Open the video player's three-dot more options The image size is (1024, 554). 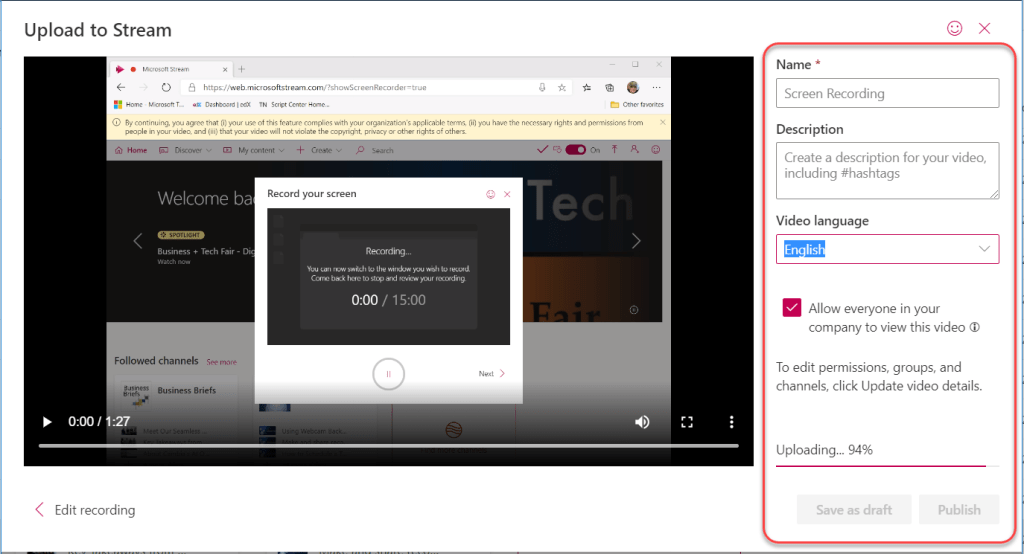[x=731, y=422]
